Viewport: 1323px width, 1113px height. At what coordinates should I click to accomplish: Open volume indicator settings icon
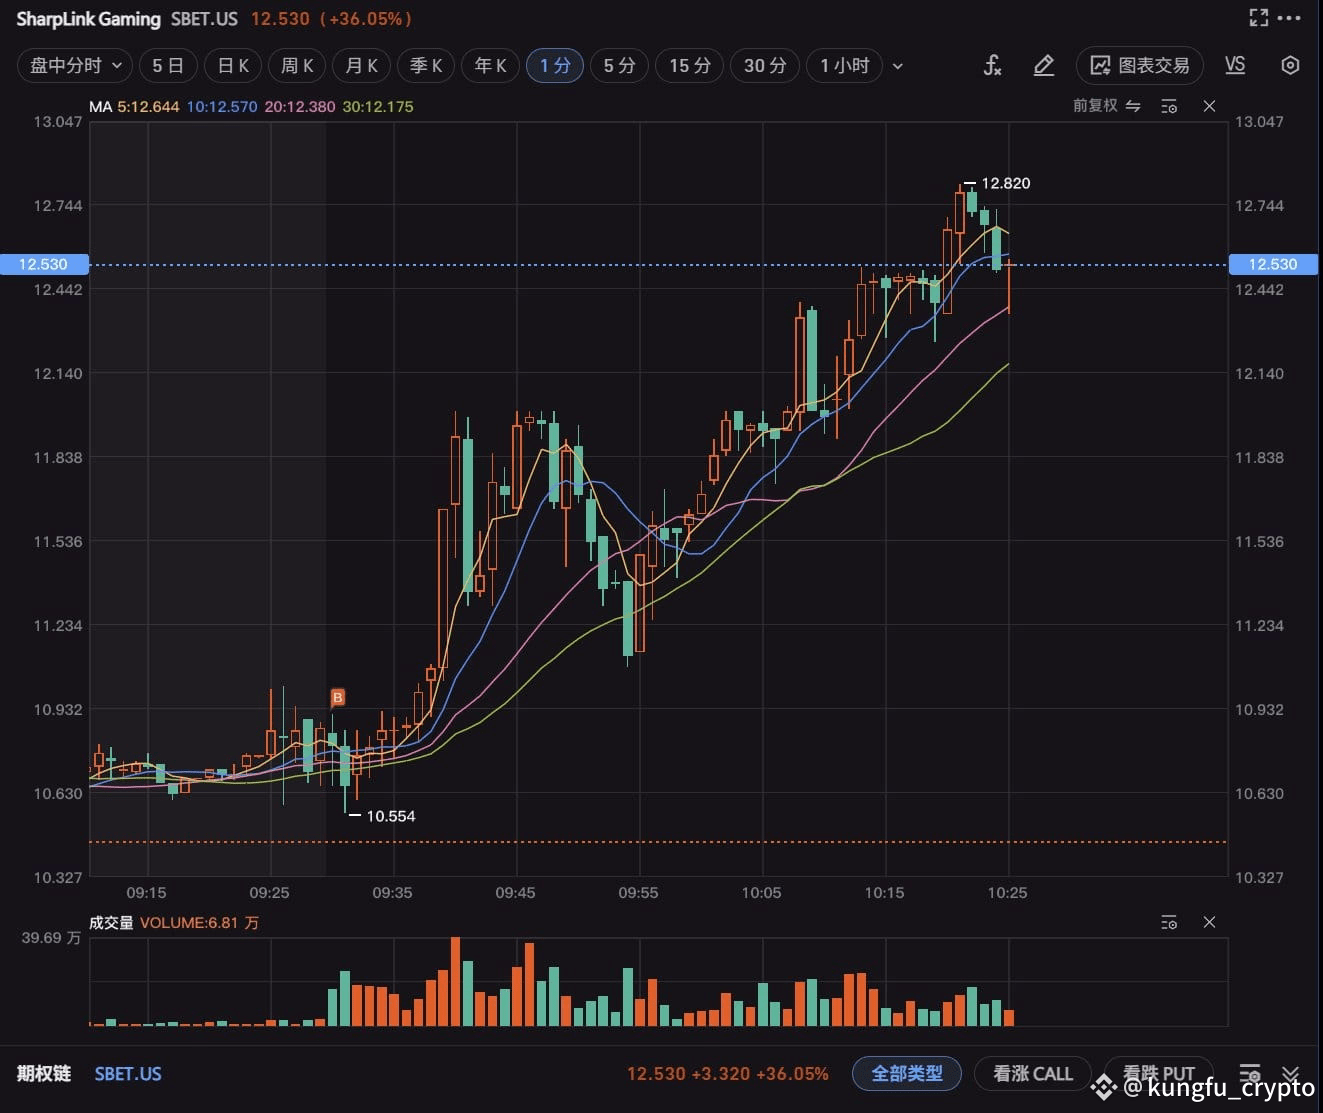point(1169,922)
